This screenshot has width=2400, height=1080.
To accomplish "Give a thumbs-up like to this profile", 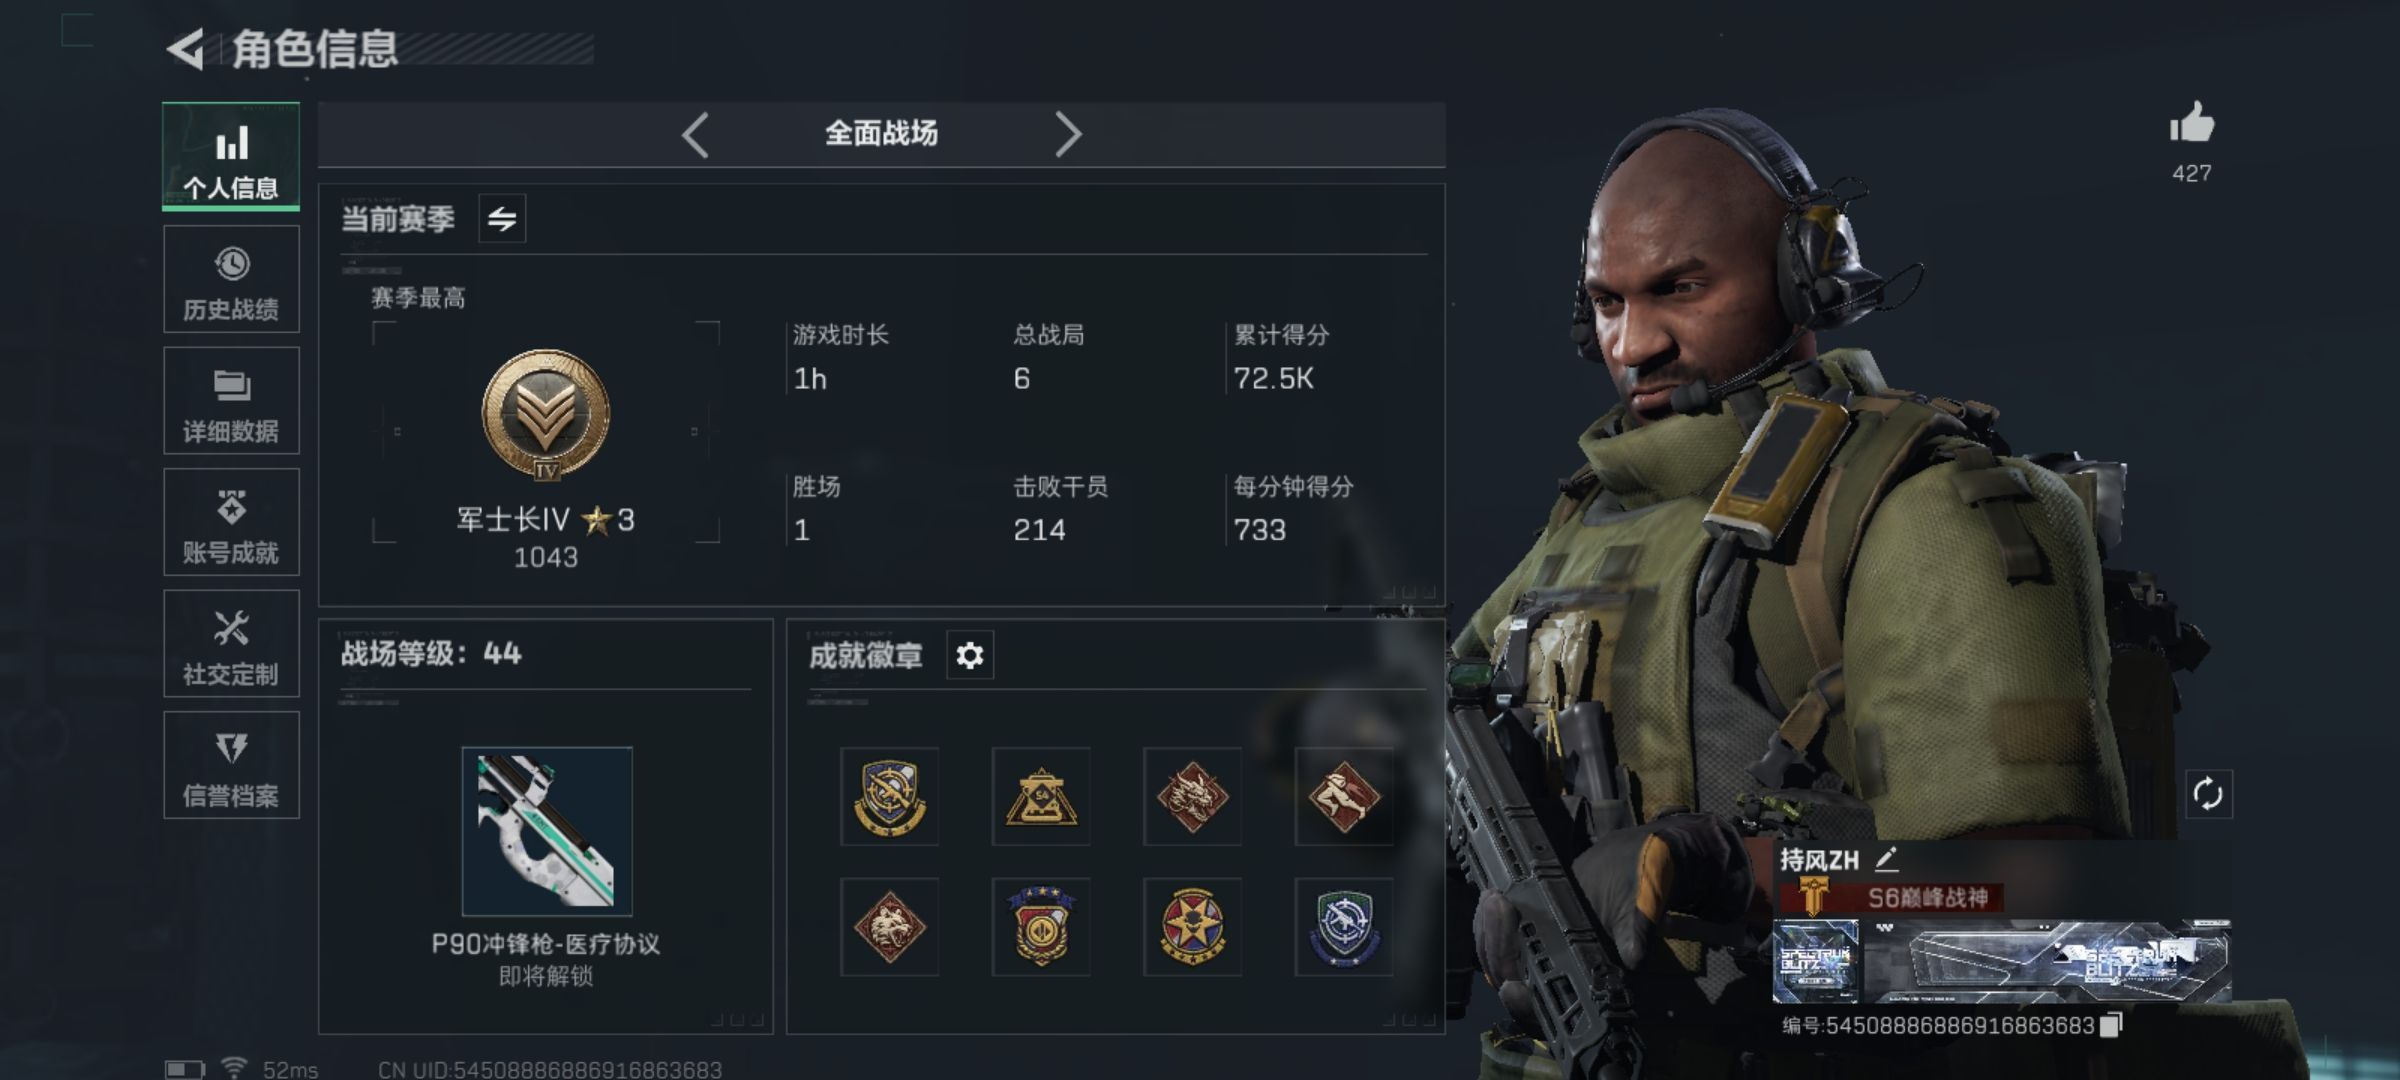I will (2192, 124).
